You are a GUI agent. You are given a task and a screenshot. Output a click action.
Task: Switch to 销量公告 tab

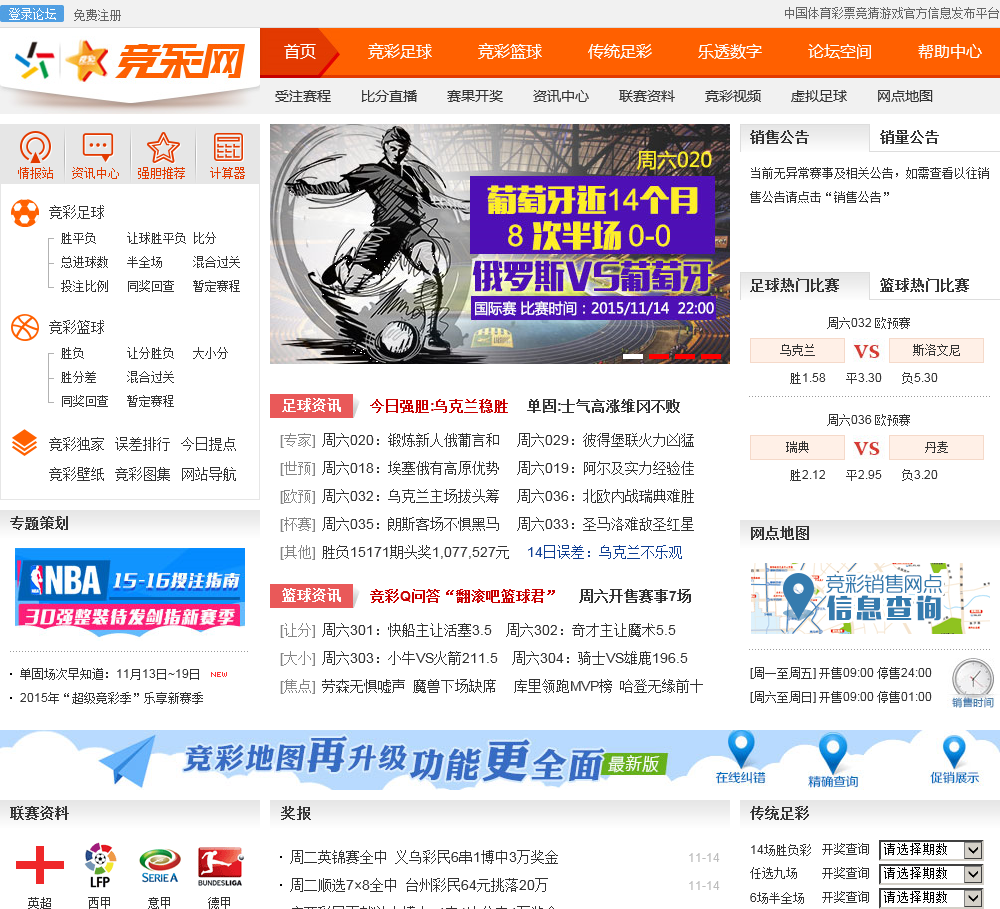pos(909,137)
